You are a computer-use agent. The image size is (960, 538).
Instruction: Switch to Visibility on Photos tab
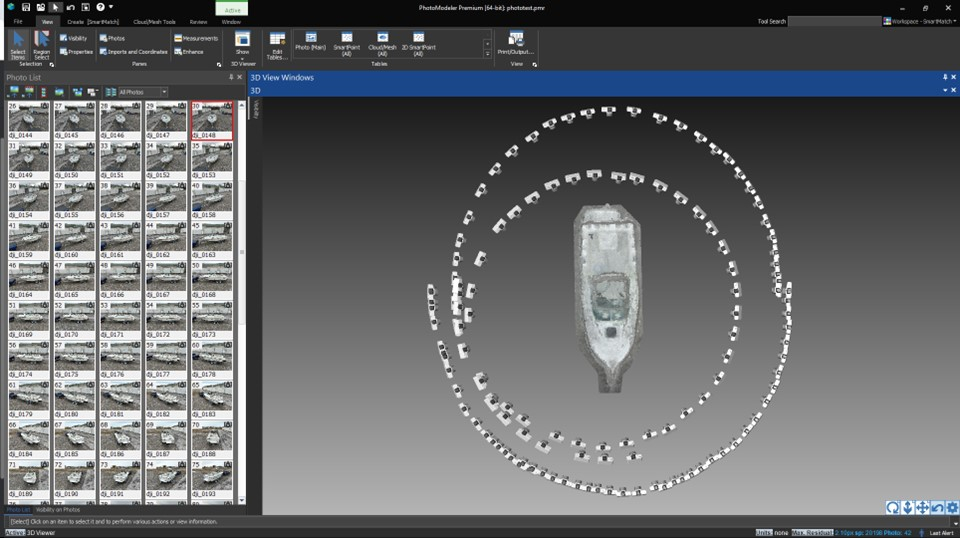(x=58, y=510)
